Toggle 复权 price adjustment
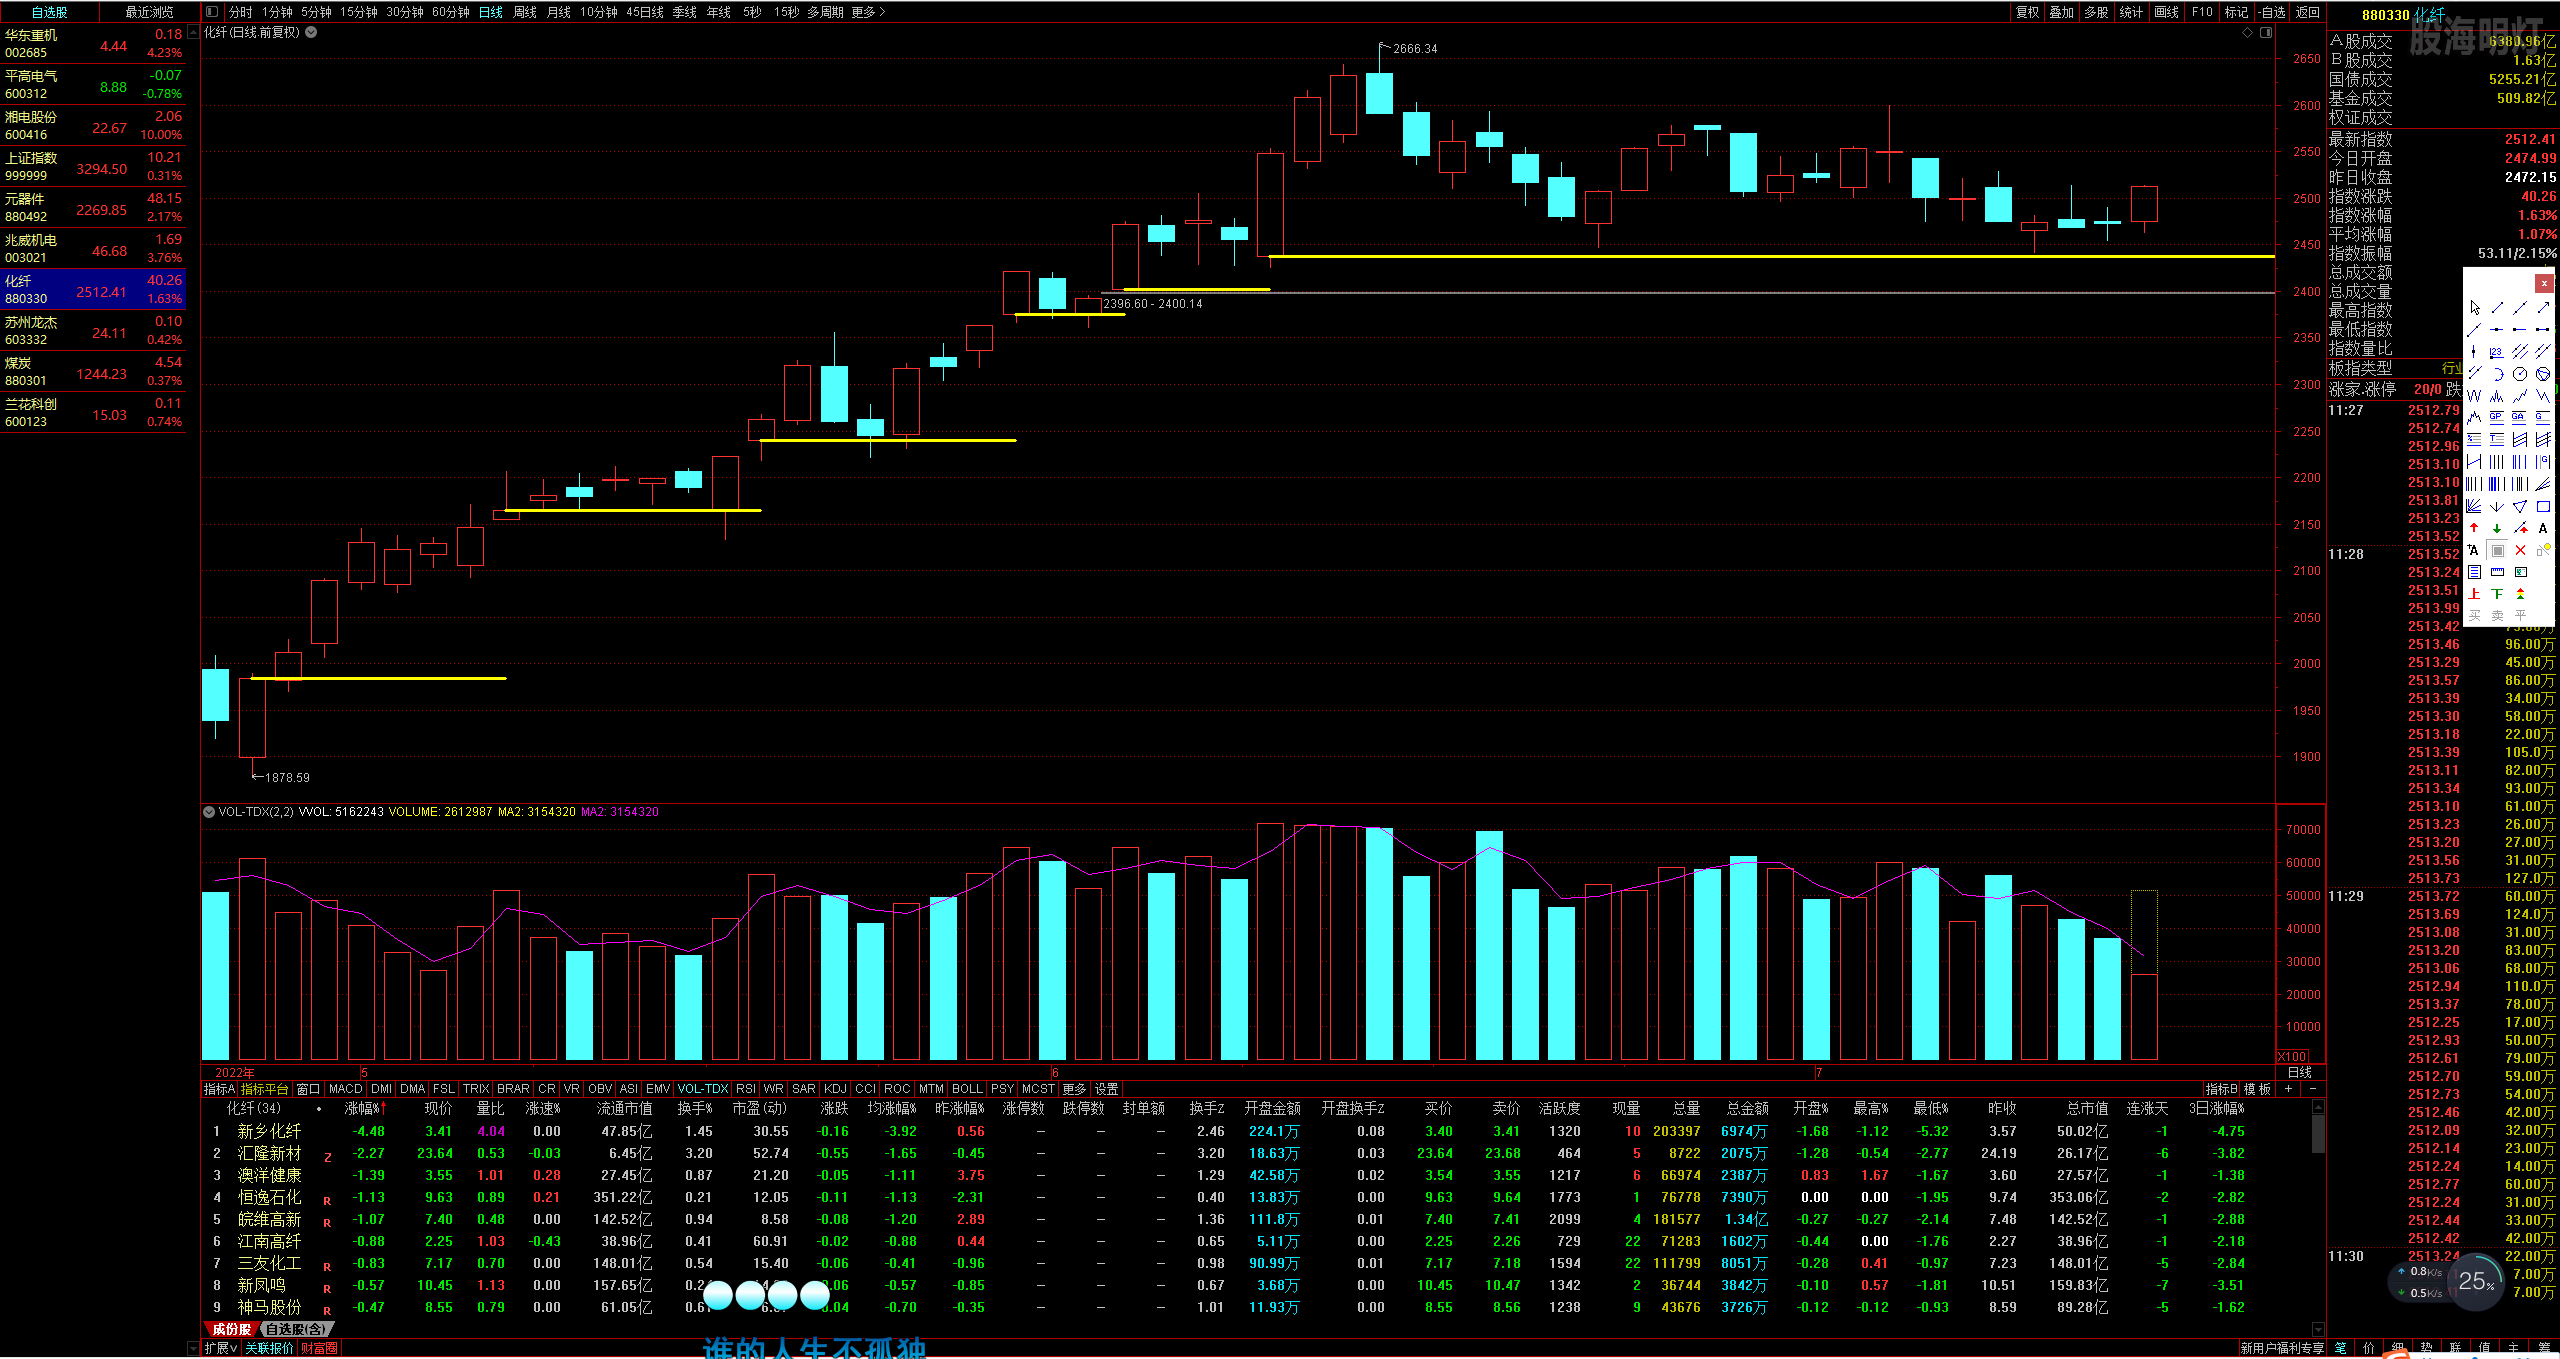Screen dimensions: 2560x1359 (2027, 12)
